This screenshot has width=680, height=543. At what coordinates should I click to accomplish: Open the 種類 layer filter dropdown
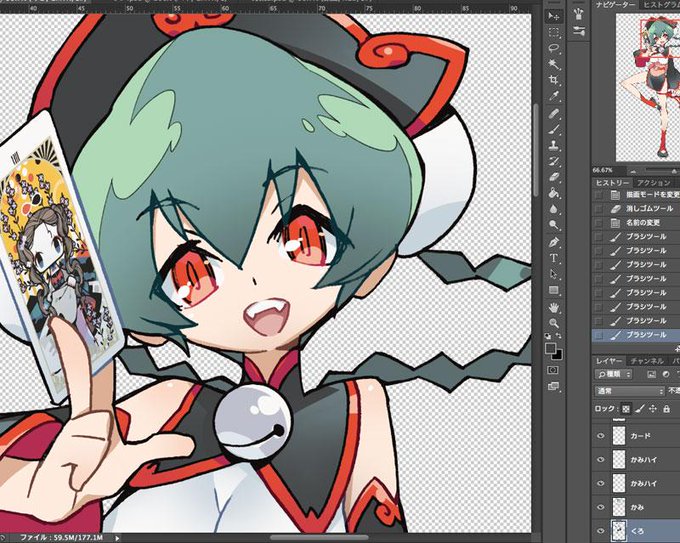614,374
